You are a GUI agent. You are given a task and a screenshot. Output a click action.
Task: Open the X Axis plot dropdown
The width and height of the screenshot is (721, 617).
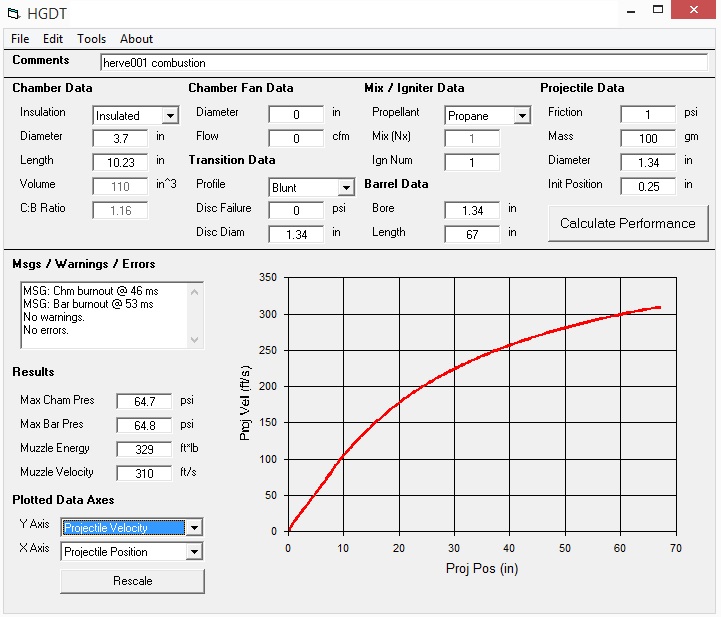pos(193,552)
